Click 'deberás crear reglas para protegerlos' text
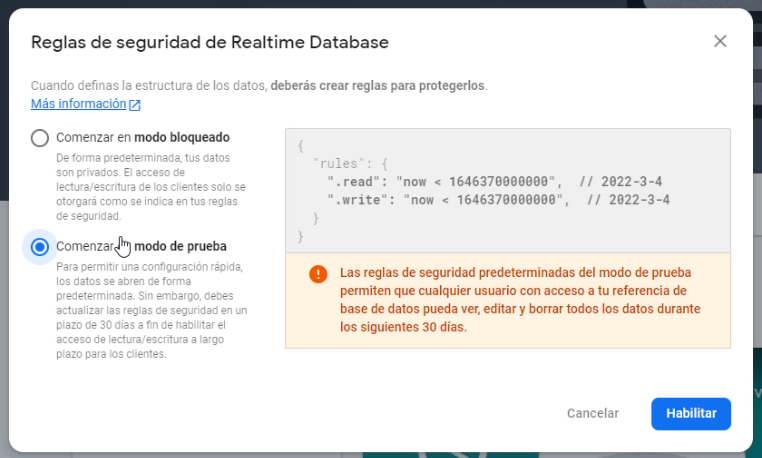Screen dimensions: 762x458 378,86
